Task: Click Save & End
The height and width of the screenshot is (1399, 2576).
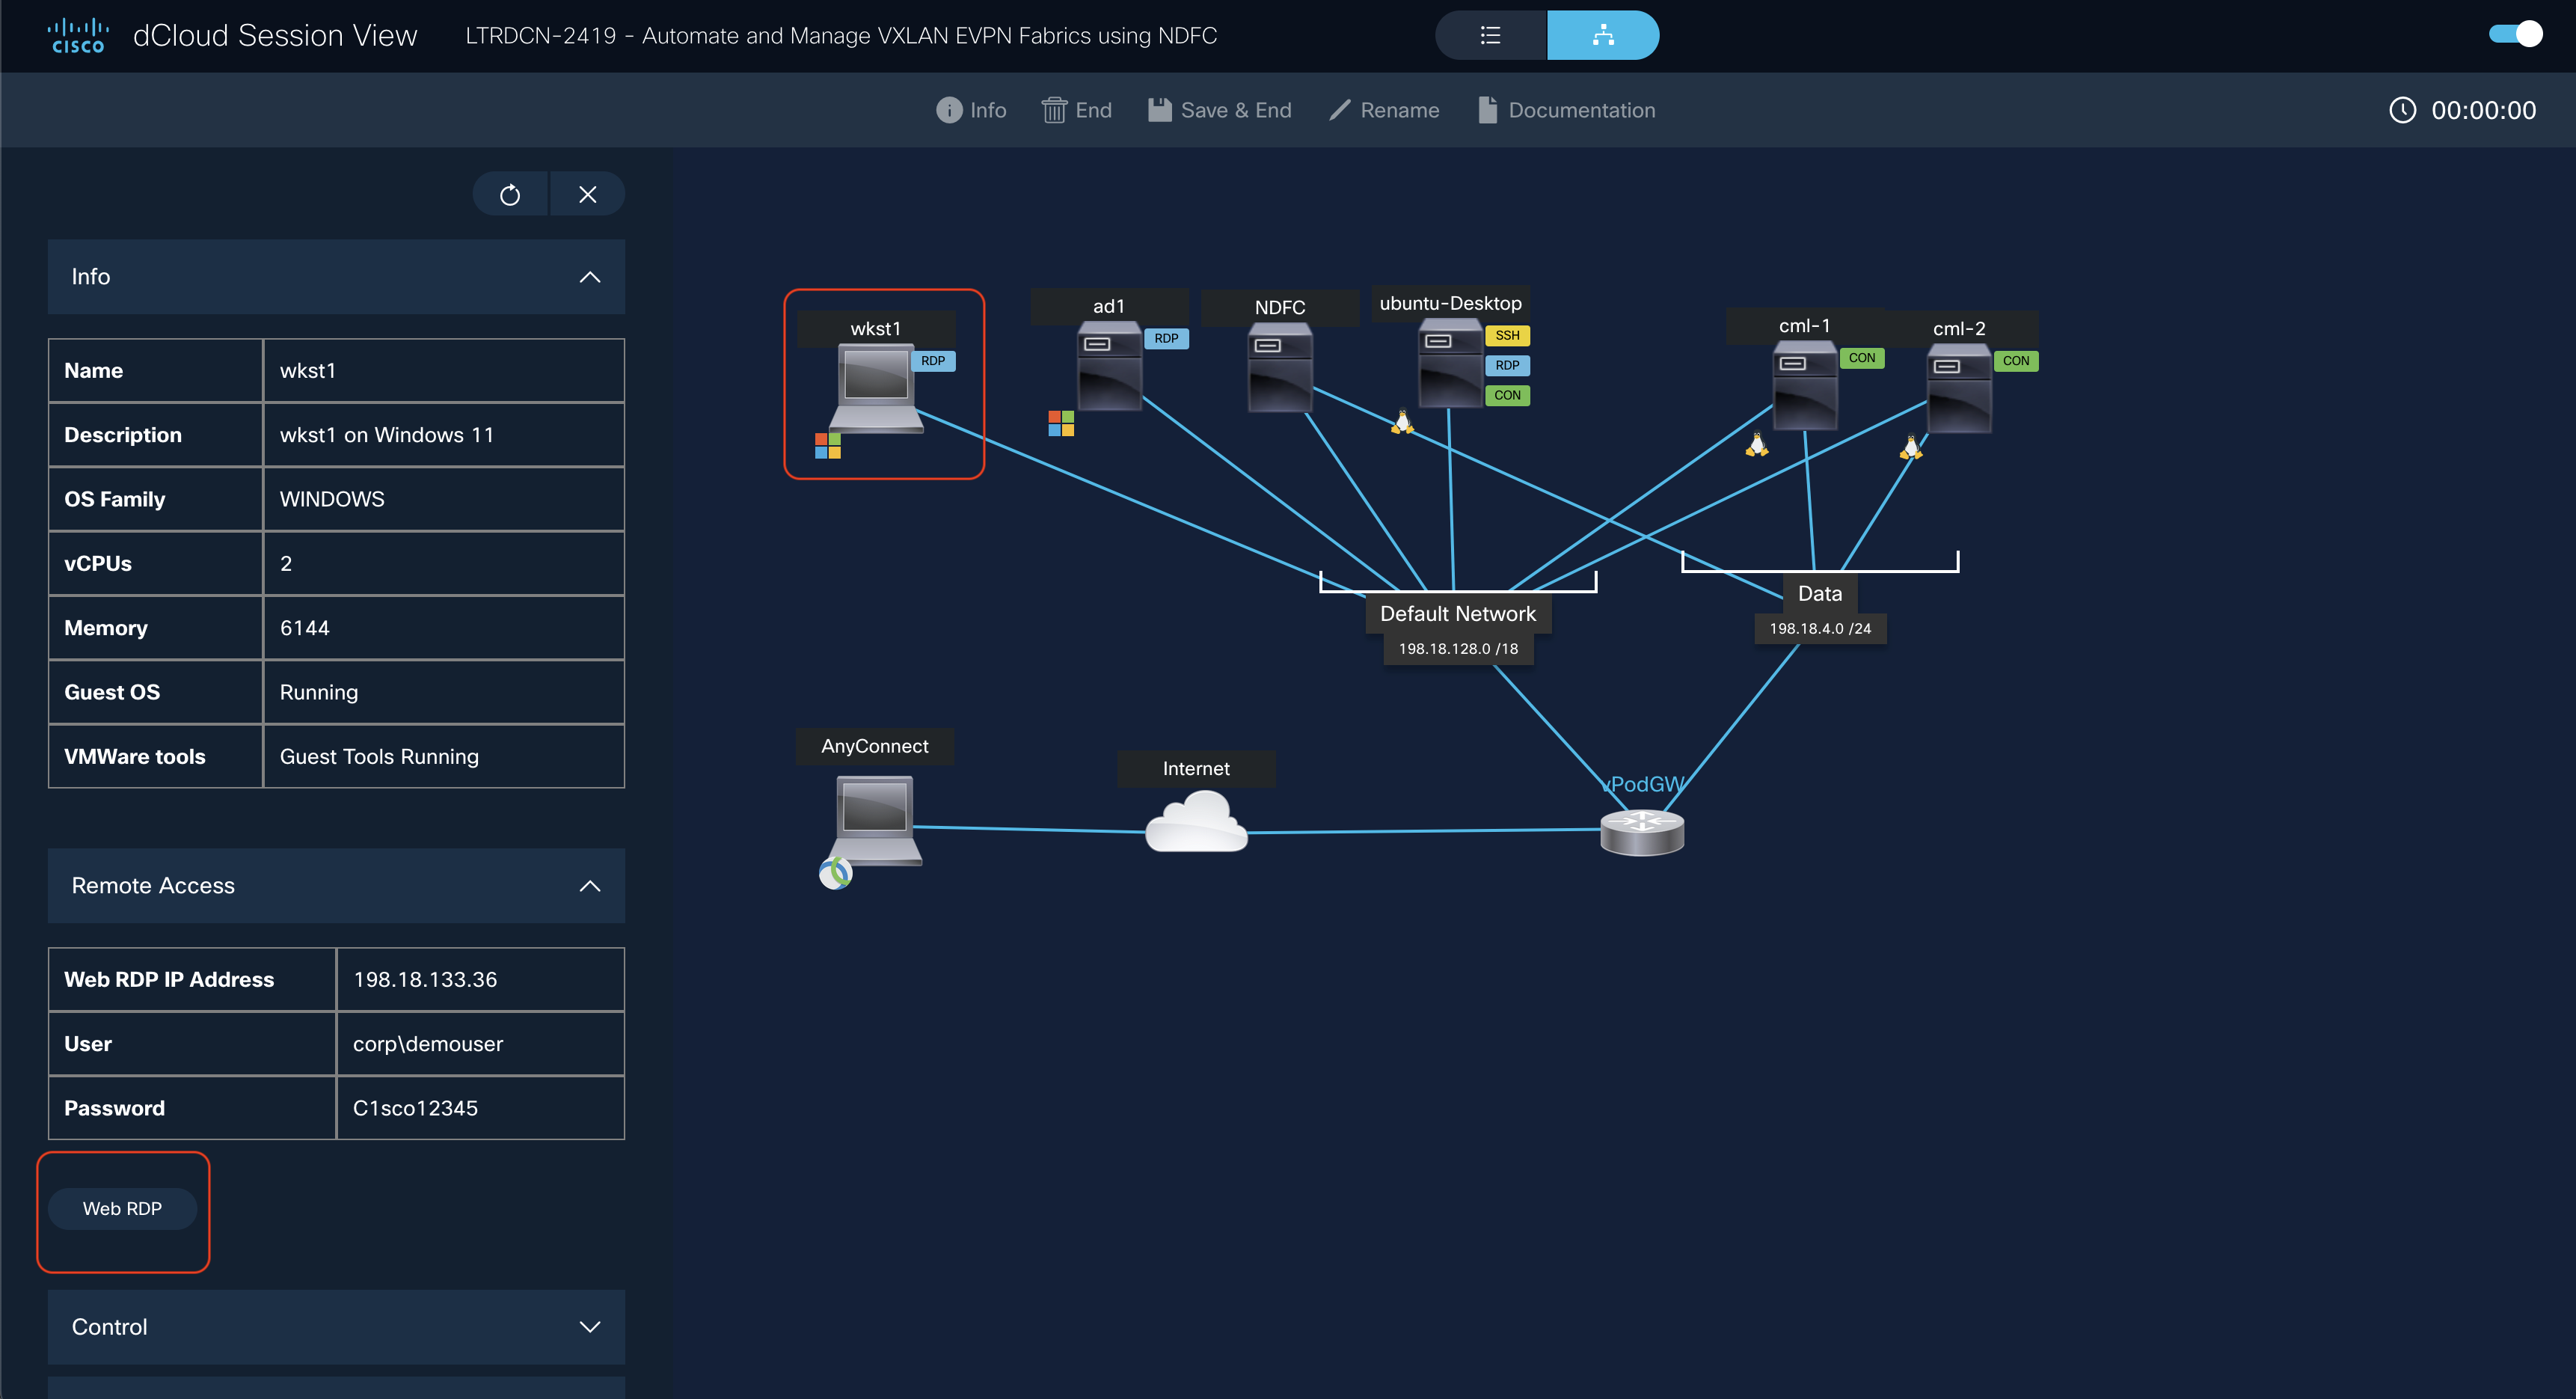Action: coord(1220,110)
